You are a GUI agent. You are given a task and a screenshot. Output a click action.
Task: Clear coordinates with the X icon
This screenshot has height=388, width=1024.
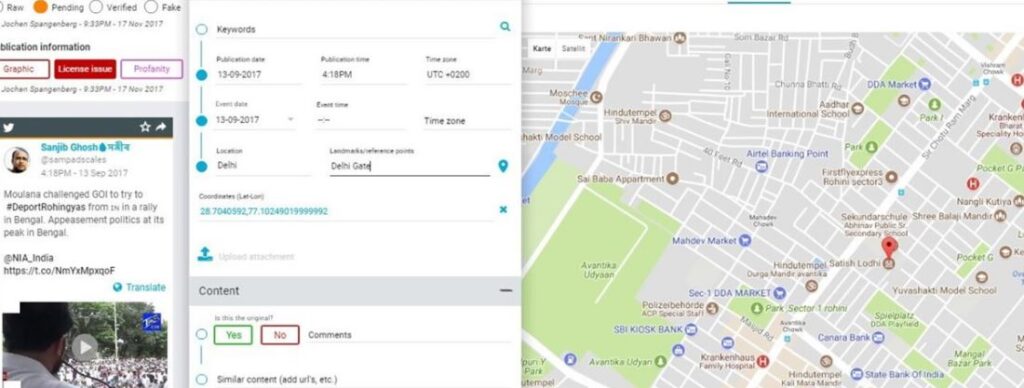pyautogui.click(x=504, y=210)
